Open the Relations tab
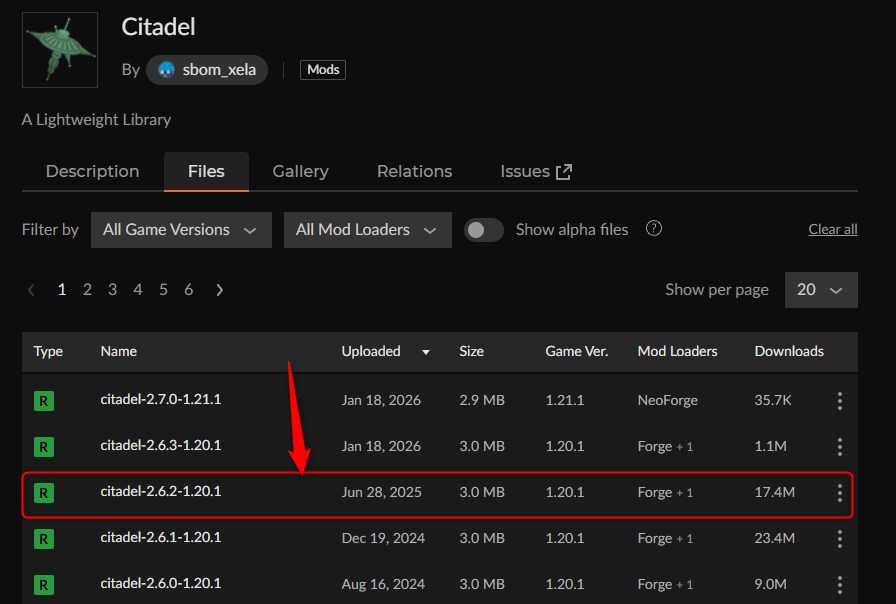This screenshot has height=604, width=896. (414, 172)
